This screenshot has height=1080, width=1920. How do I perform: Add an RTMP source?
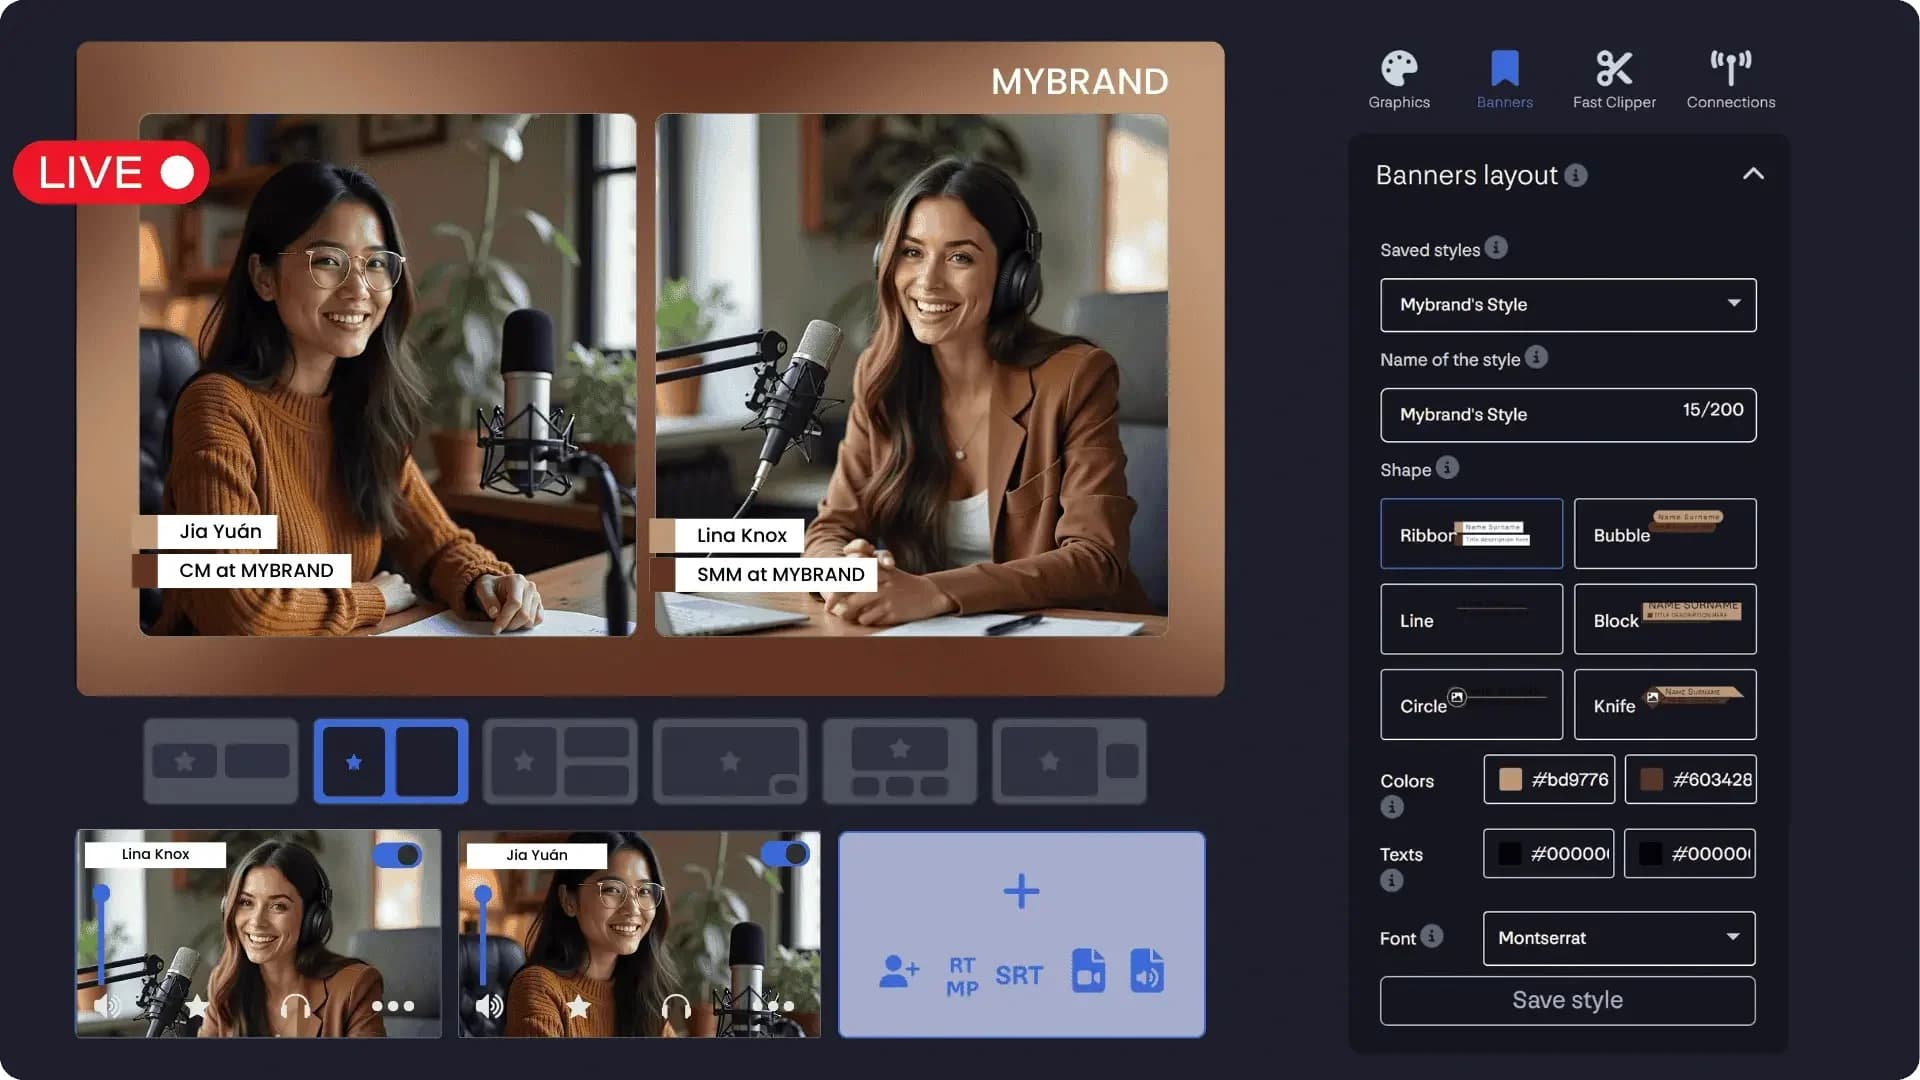(961, 976)
